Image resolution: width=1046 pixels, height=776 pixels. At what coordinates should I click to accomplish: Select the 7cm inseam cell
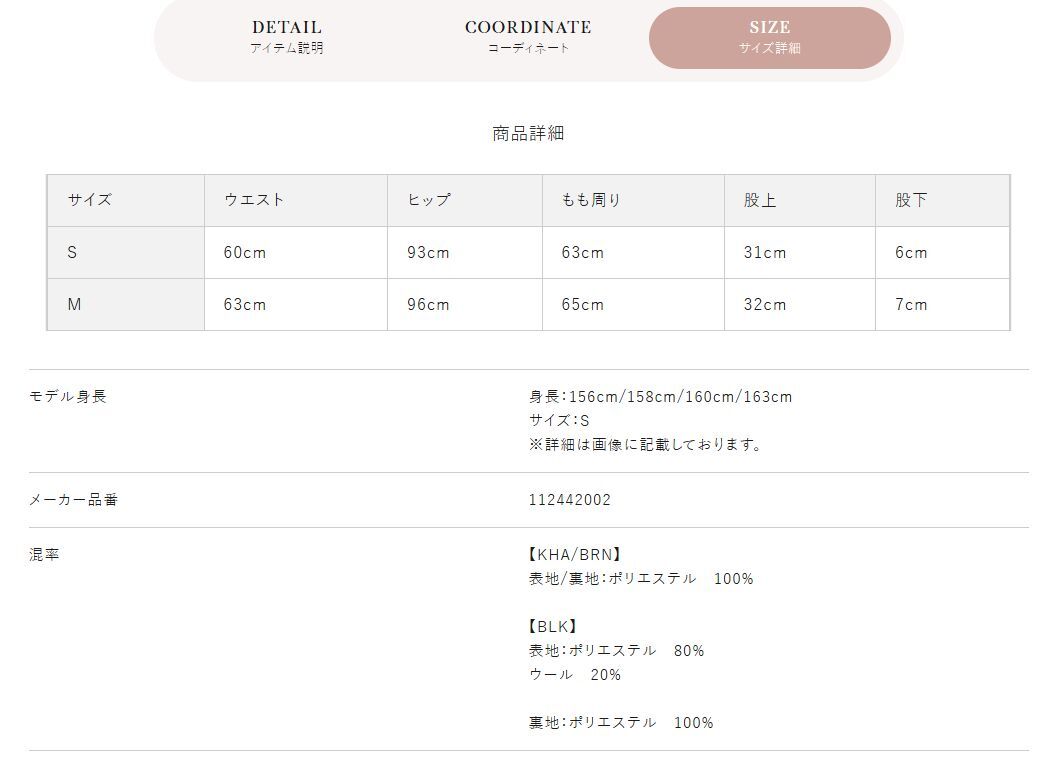911,305
